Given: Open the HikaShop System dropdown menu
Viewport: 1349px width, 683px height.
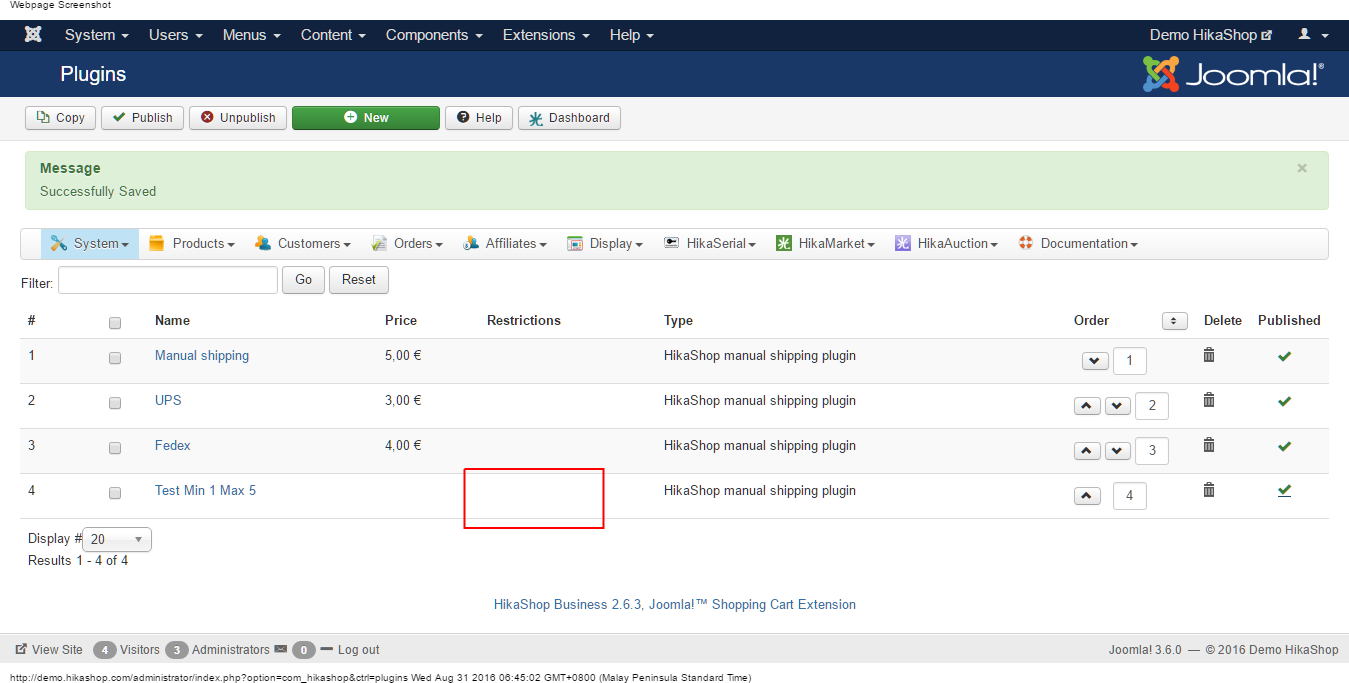Looking at the screenshot, I should [90, 243].
